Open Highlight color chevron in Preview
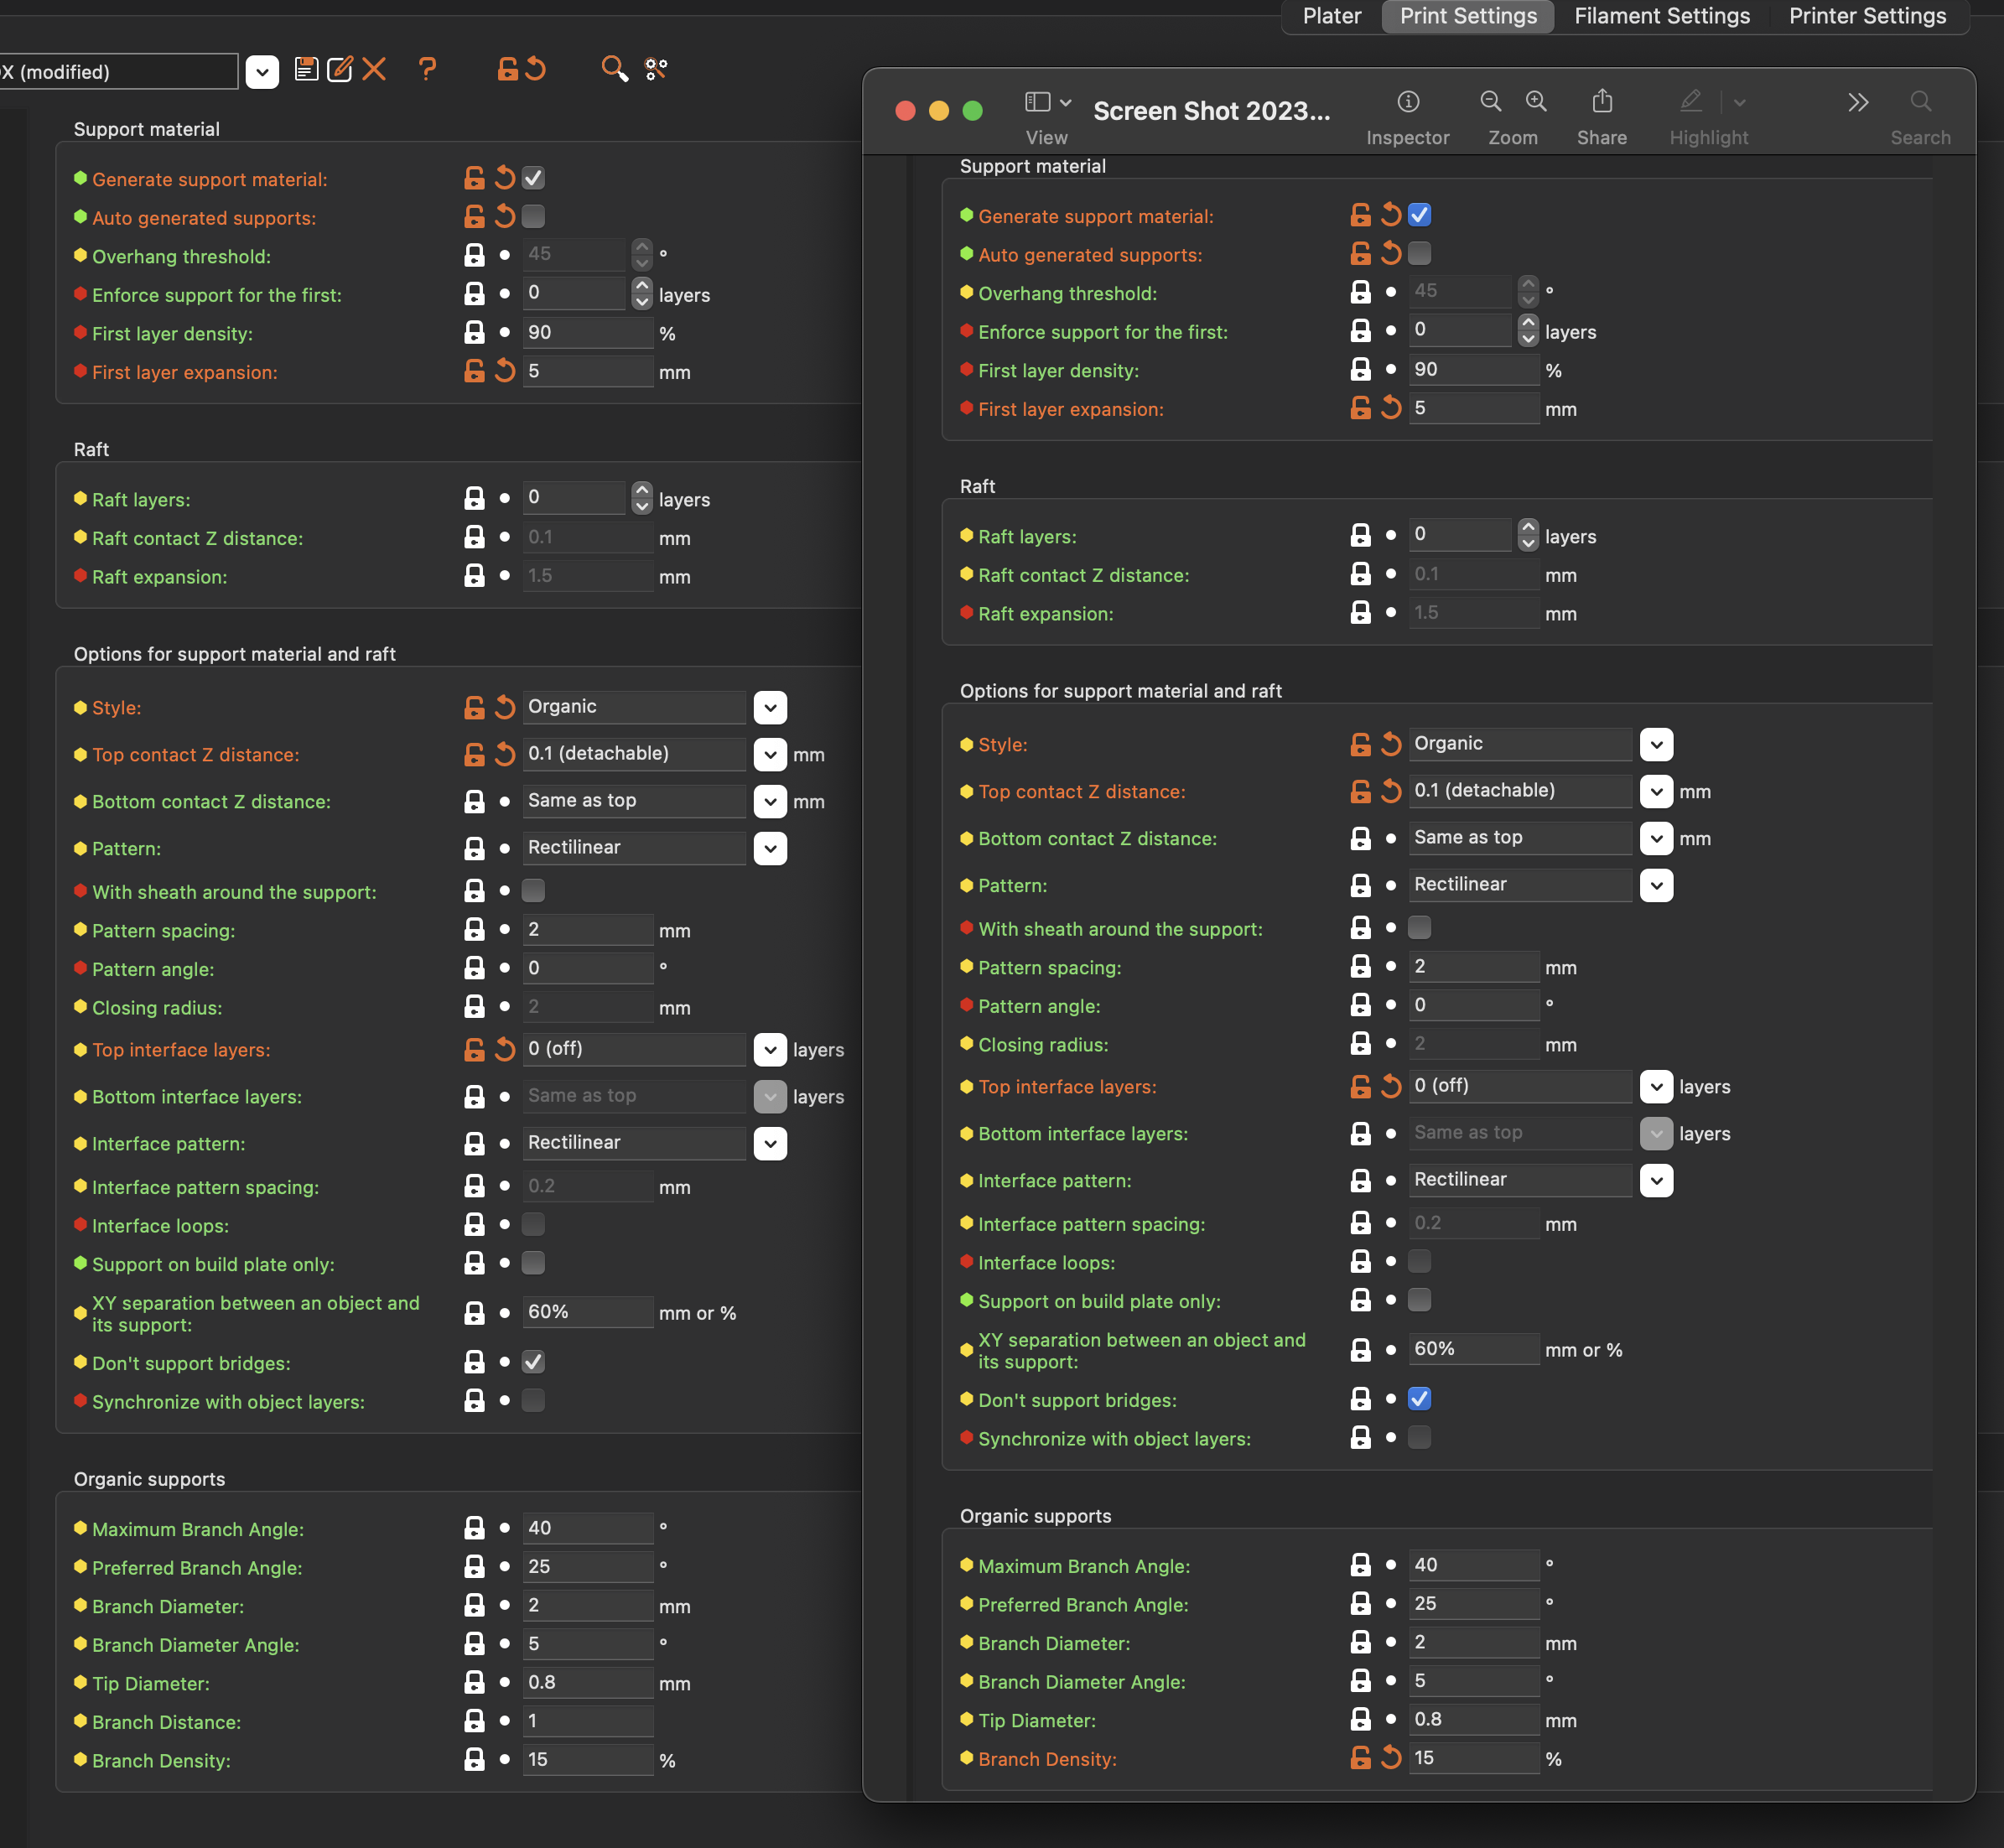 point(1740,102)
